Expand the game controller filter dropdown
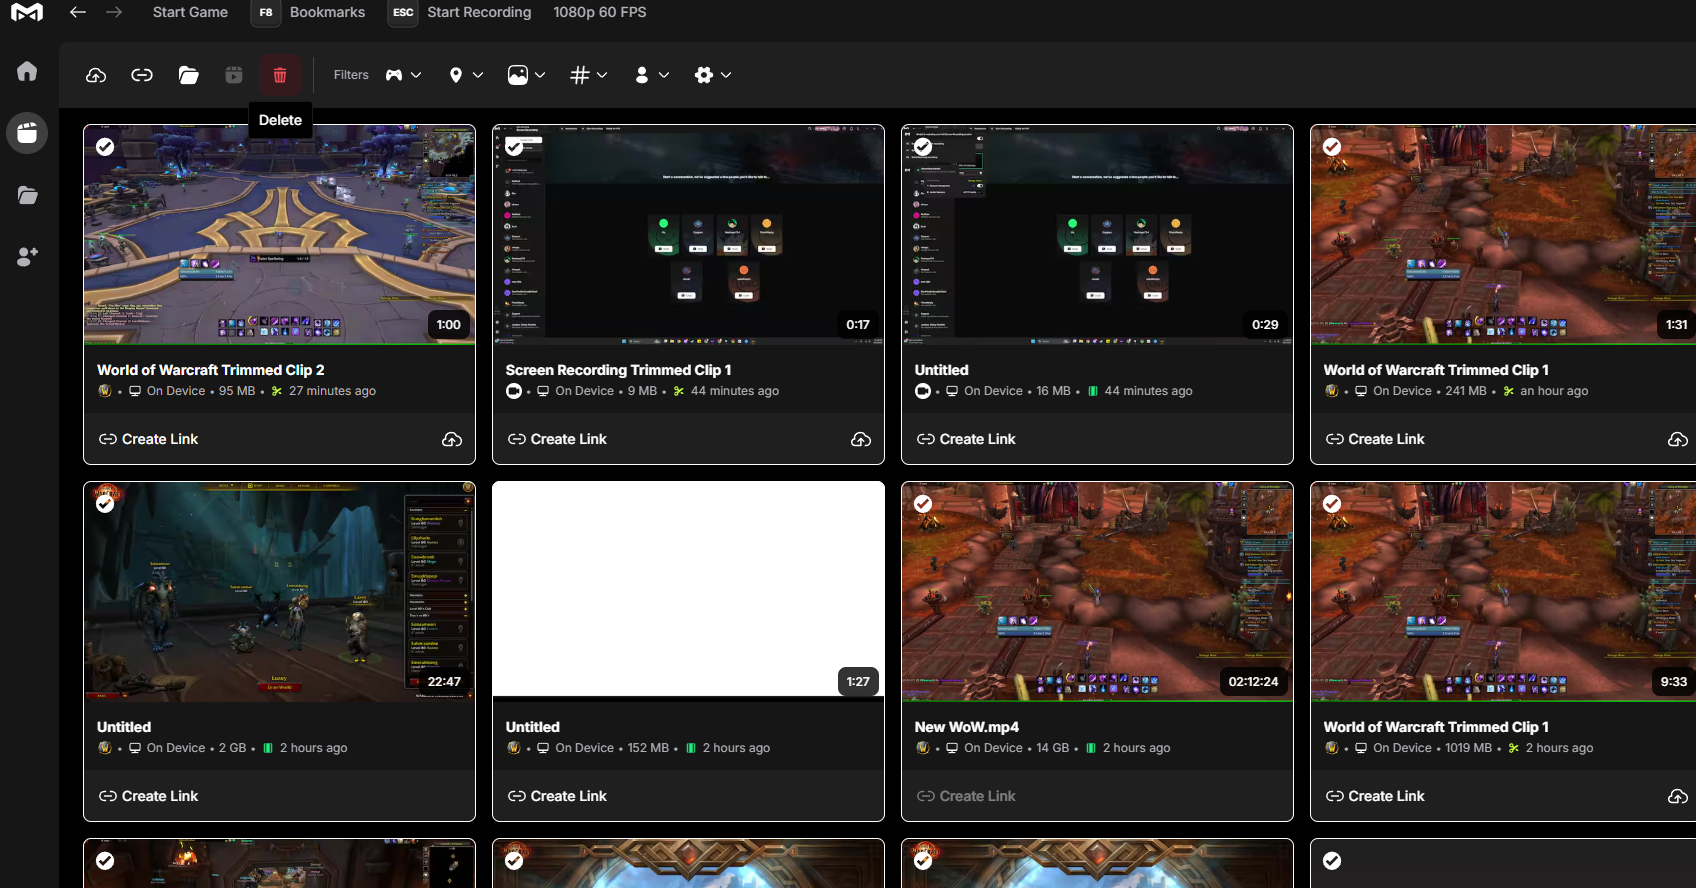 [404, 75]
